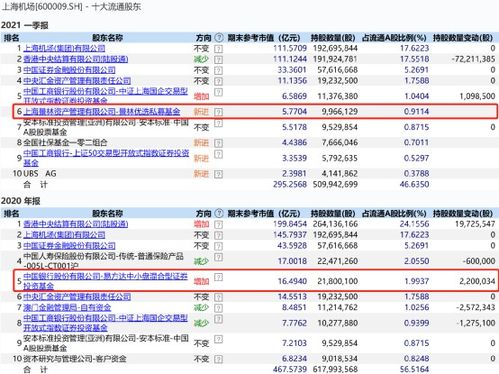Image resolution: width=499 pixels, height=374 pixels.
Task: Click the question icon in the 中国人寿保险股份有限公司 row
Action: click(218, 257)
